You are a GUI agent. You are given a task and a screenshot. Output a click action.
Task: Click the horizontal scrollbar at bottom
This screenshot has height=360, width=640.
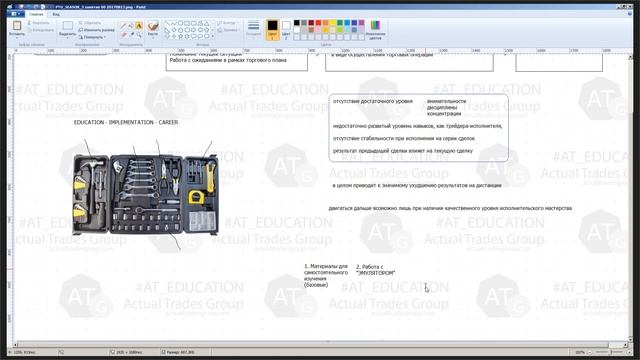[313, 345]
